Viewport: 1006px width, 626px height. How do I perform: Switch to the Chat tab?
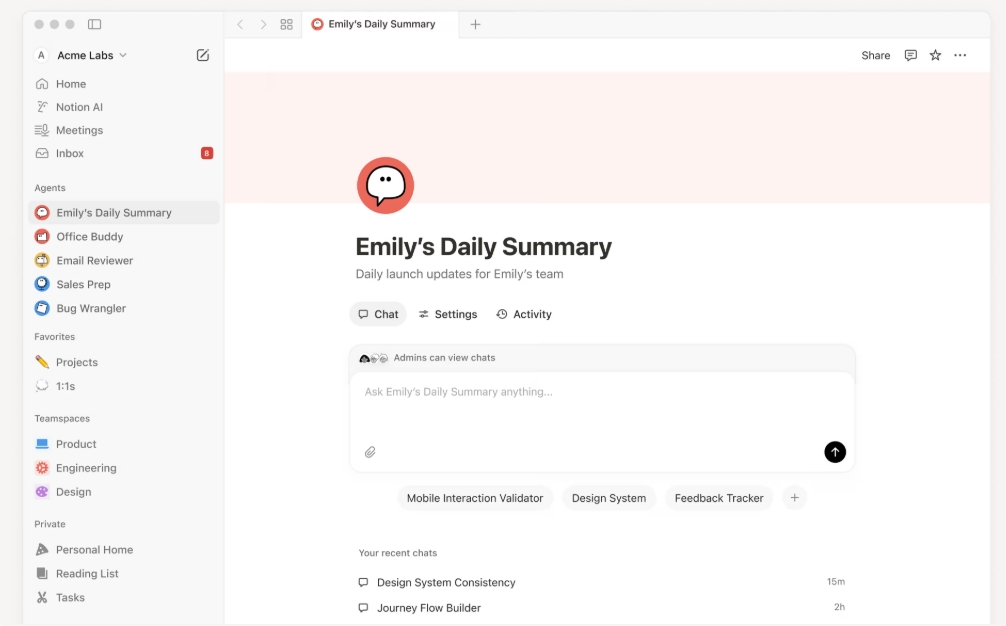(378, 314)
